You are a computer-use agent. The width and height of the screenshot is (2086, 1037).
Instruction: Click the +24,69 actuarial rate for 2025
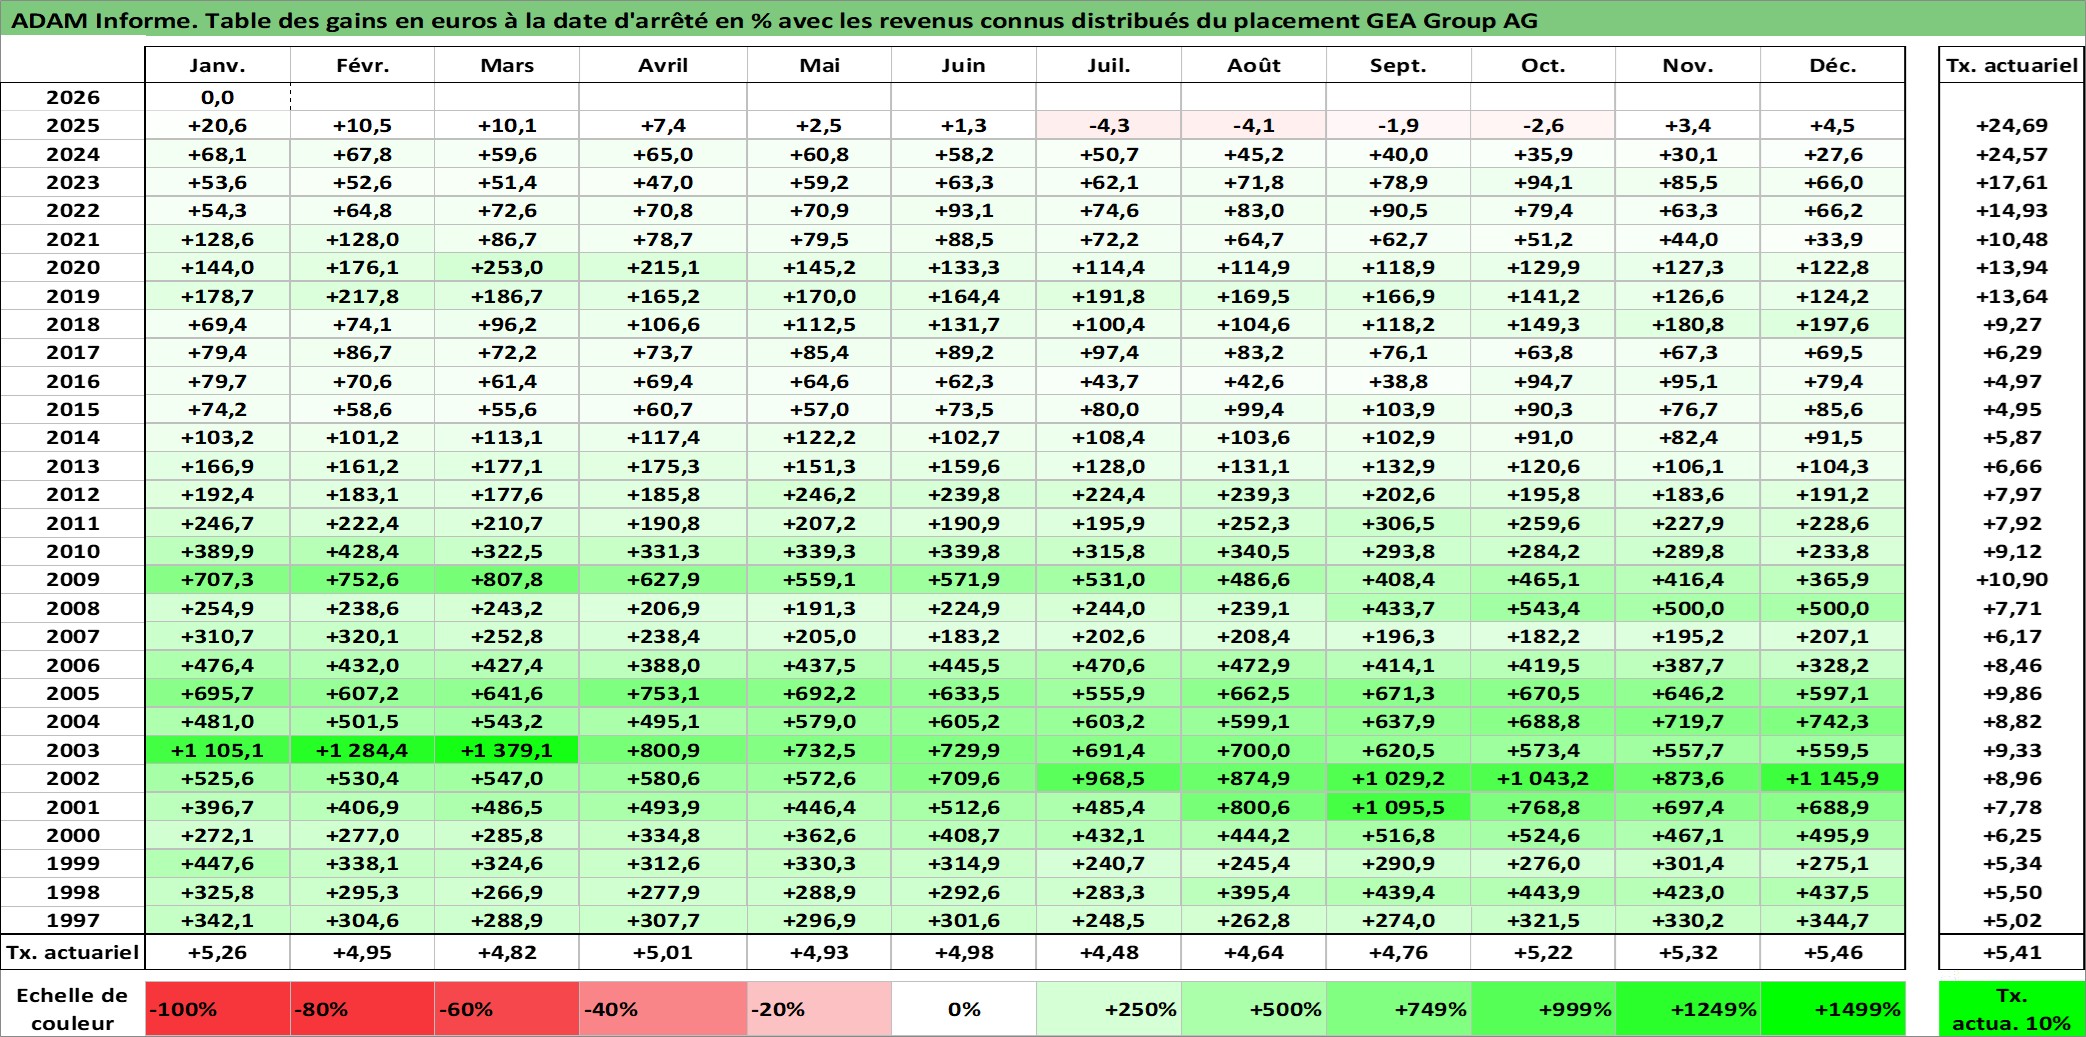pos(2011,125)
